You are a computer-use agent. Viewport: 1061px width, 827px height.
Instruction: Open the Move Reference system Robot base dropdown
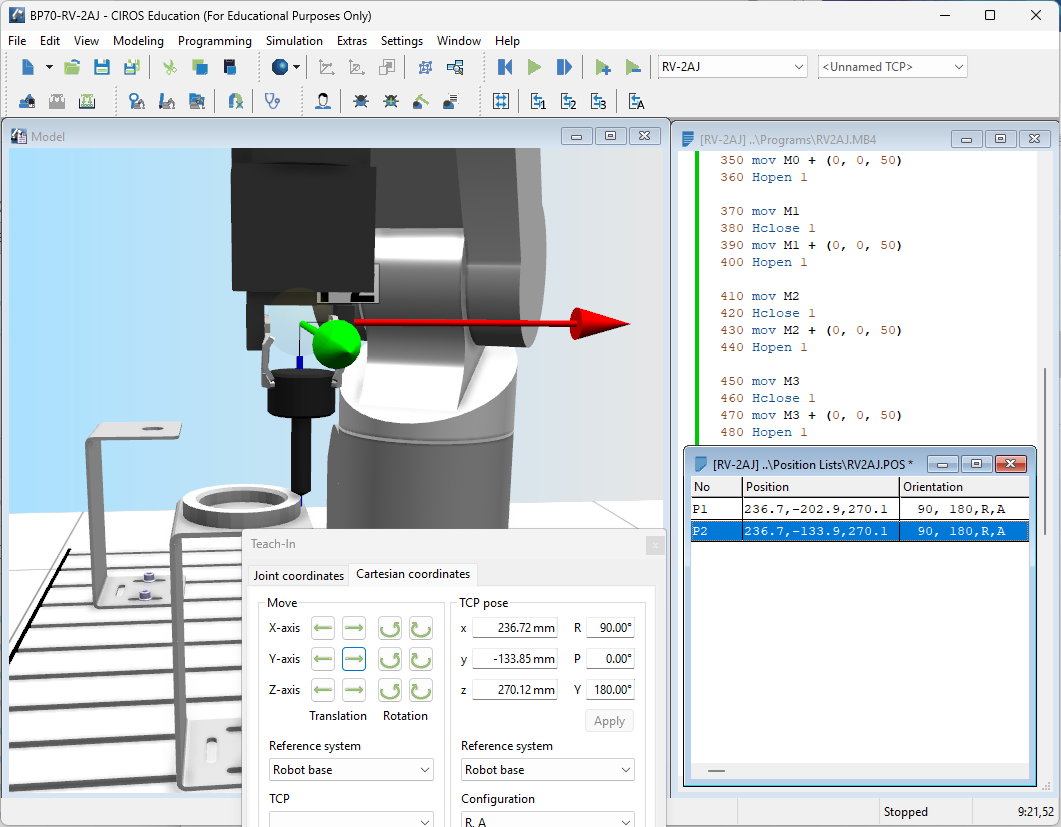pos(351,769)
